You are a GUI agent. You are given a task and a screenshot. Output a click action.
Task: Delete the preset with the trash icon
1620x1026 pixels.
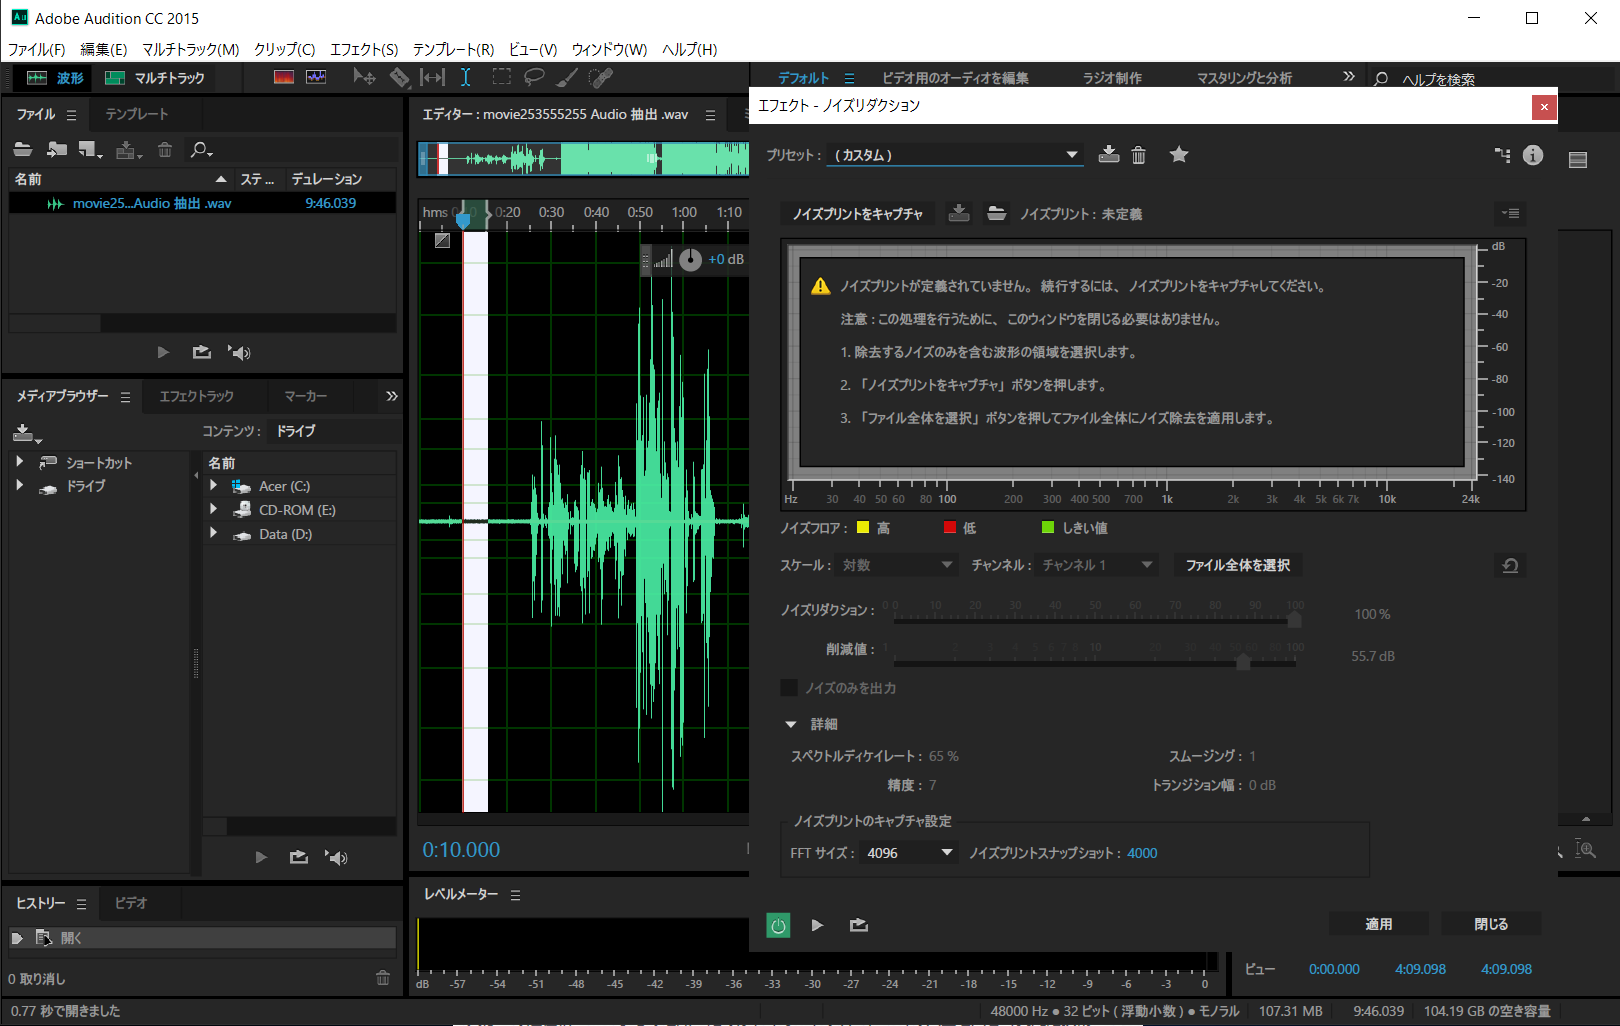tap(1139, 155)
